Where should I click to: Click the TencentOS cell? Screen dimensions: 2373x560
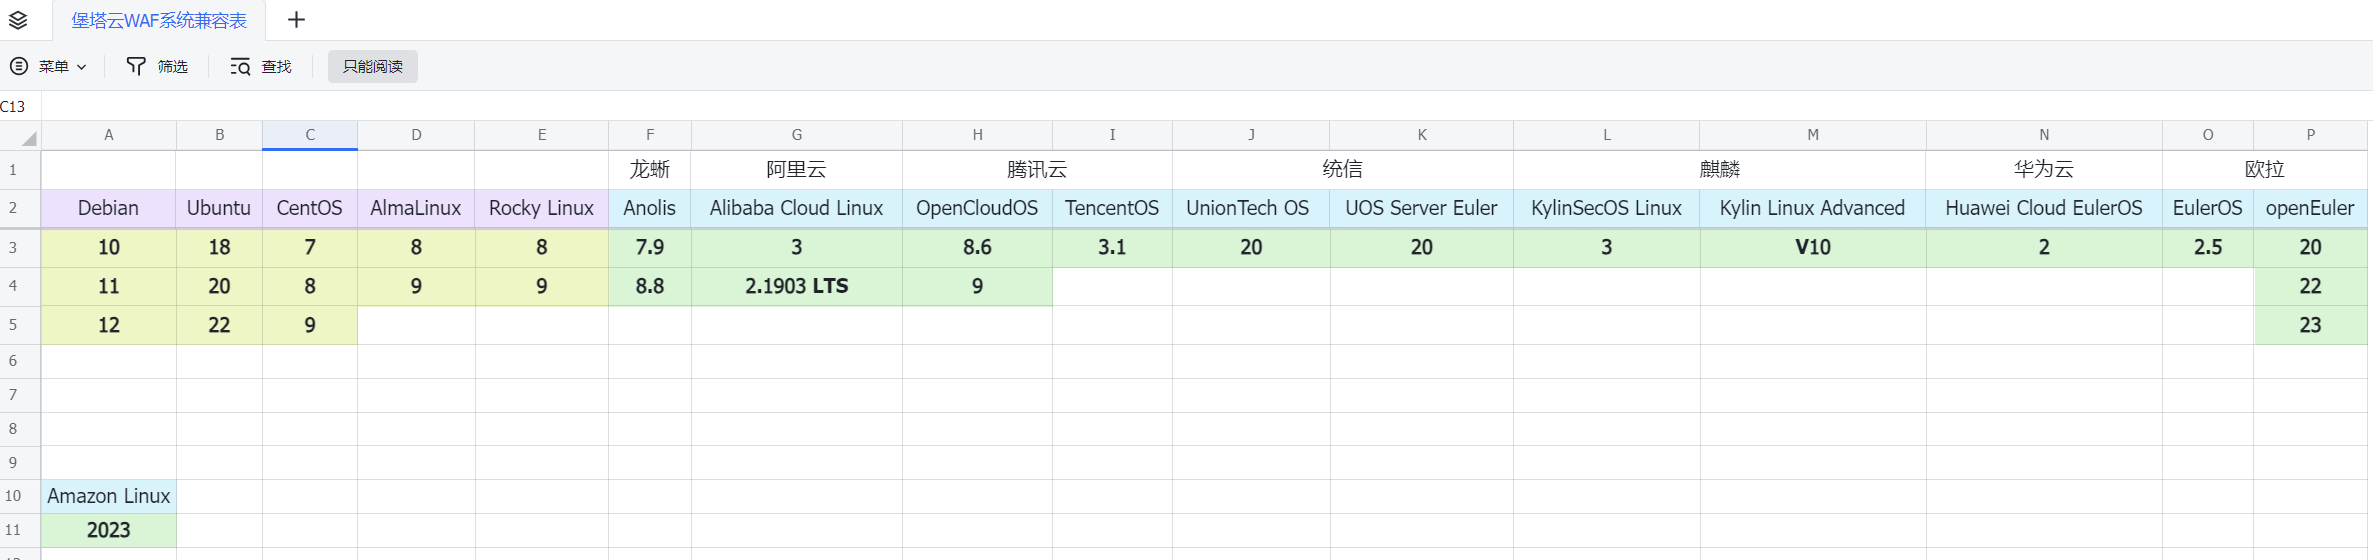click(1112, 208)
